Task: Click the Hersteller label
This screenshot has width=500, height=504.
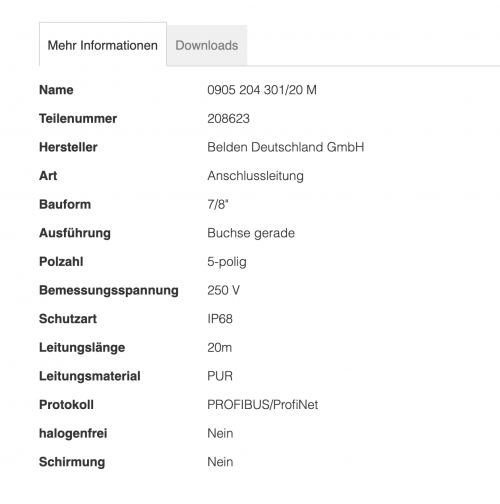Action: 68,147
